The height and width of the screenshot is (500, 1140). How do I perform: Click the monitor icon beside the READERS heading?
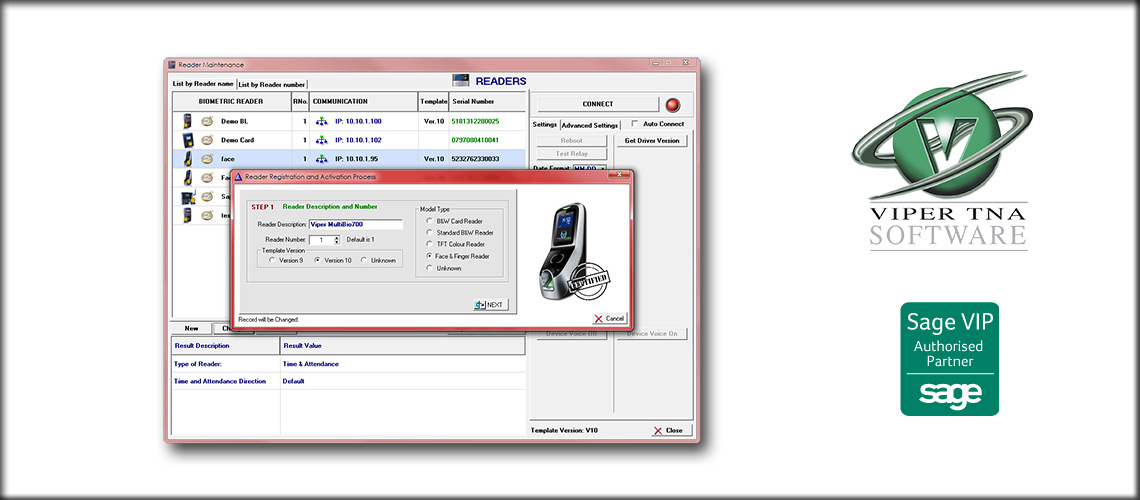(x=460, y=81)
